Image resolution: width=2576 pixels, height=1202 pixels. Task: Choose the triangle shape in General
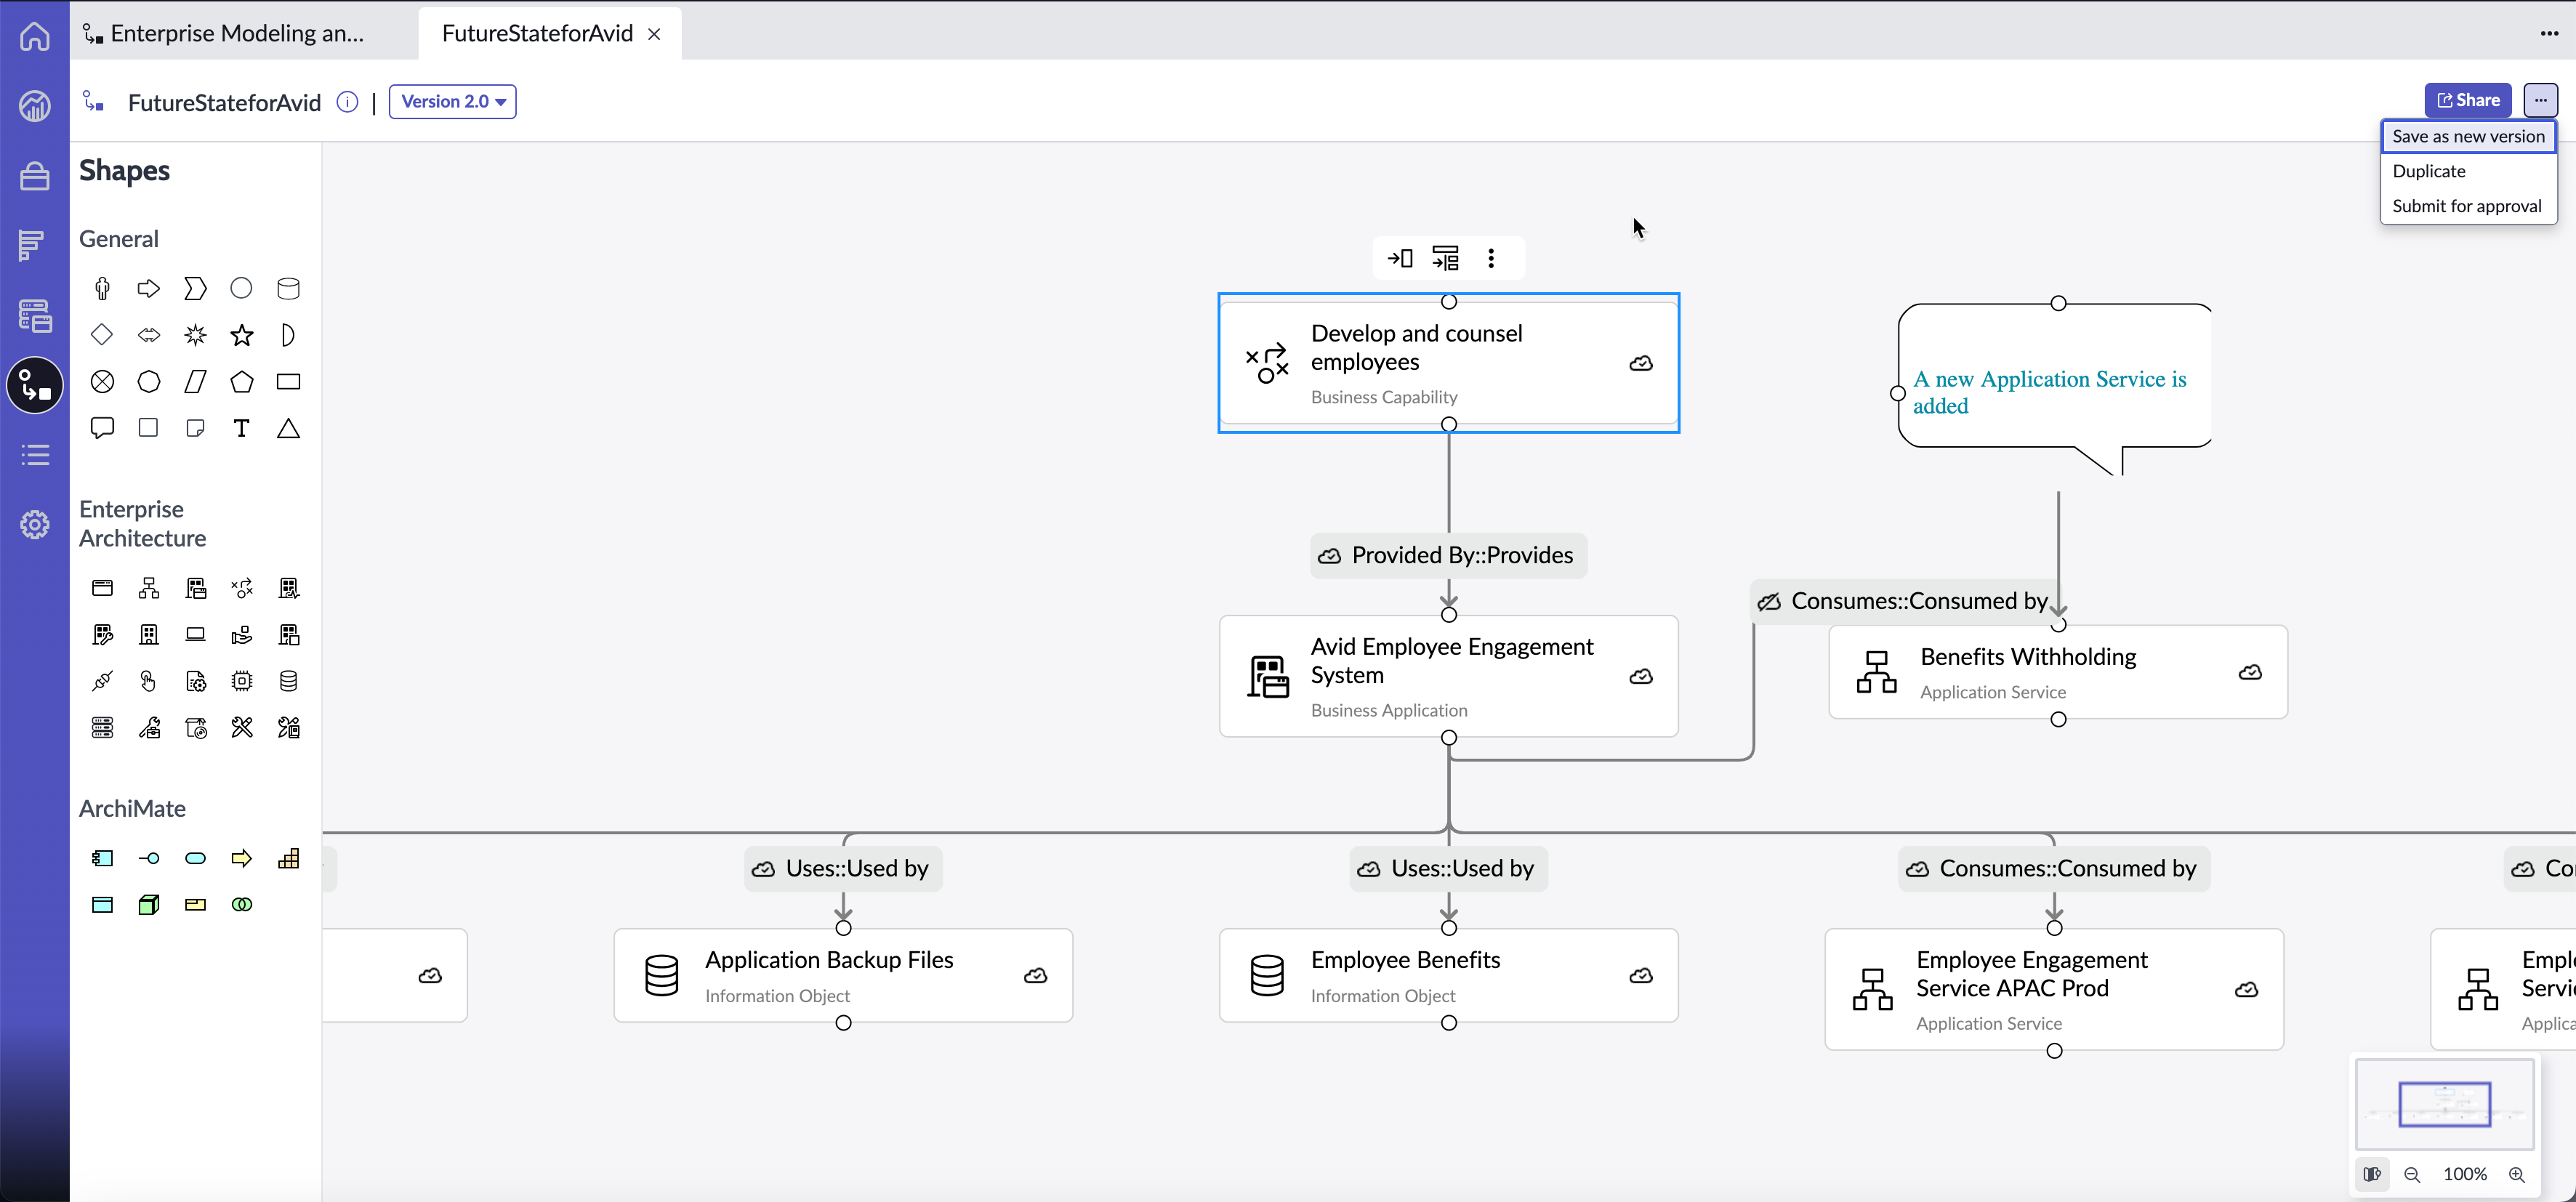[288, 428]
